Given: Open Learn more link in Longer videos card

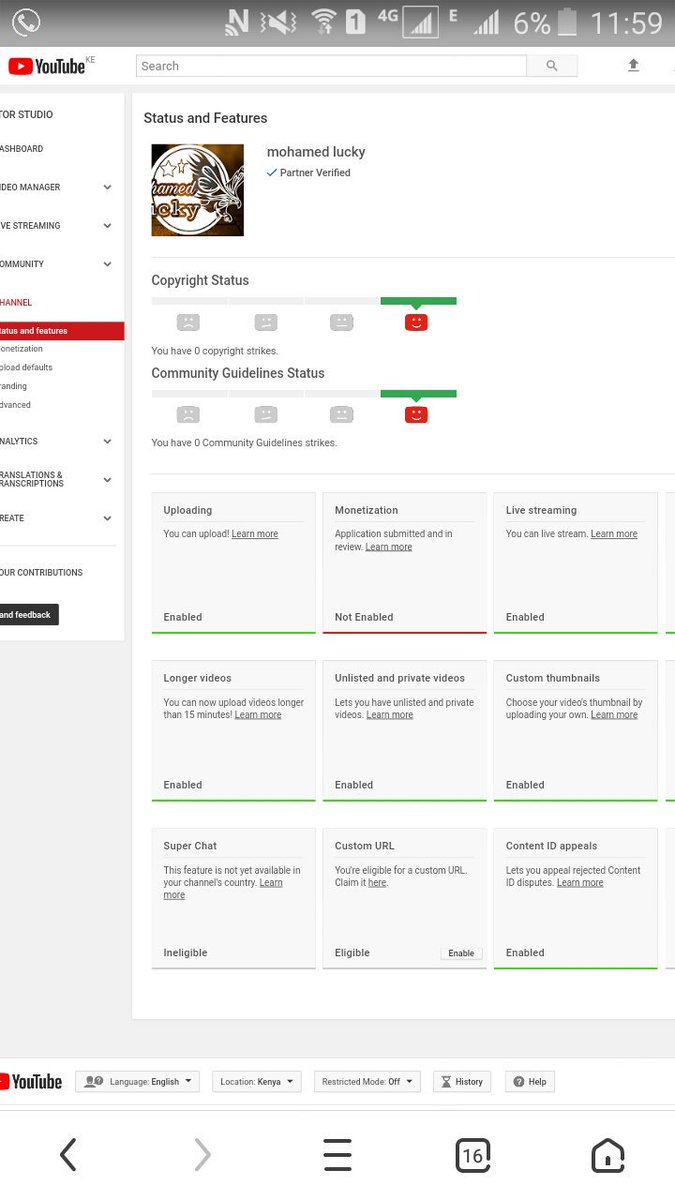Looking at the screenshot, I should tap(258, 715).
